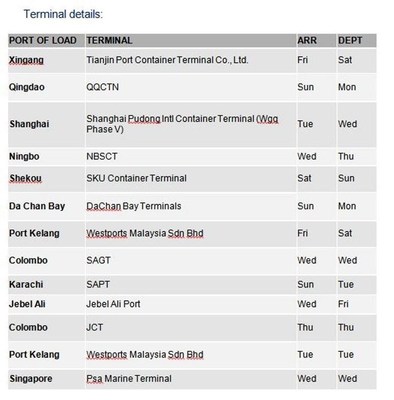Click Tianjin Port Container Terminal Co., Ltd. text
The height and width of the screenshot is (400, 394).
point(167,60)
